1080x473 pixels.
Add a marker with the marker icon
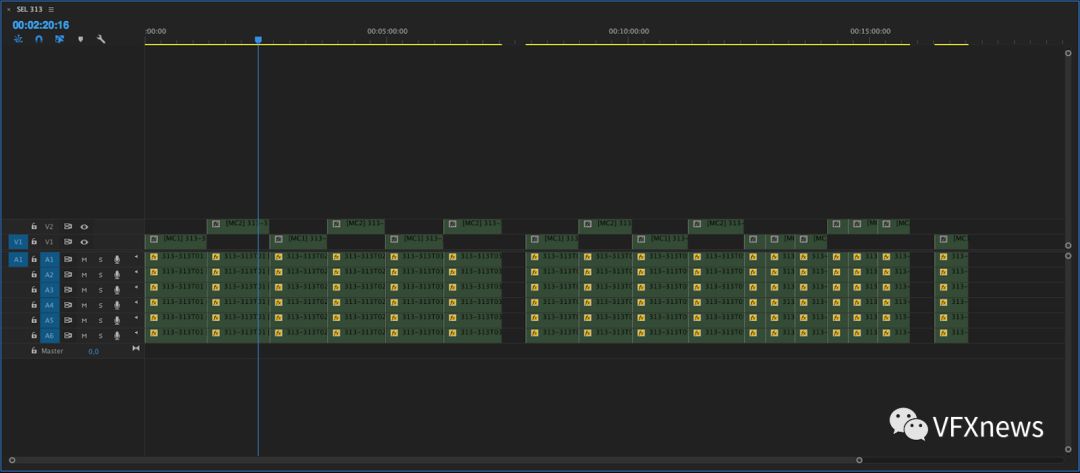coord(81,39)
